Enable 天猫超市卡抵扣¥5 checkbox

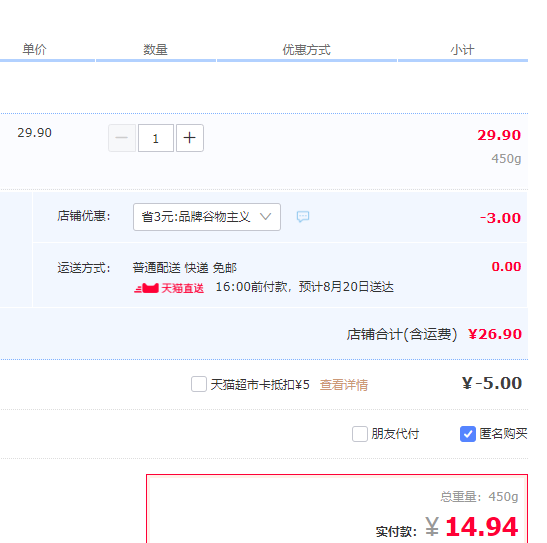199,384
